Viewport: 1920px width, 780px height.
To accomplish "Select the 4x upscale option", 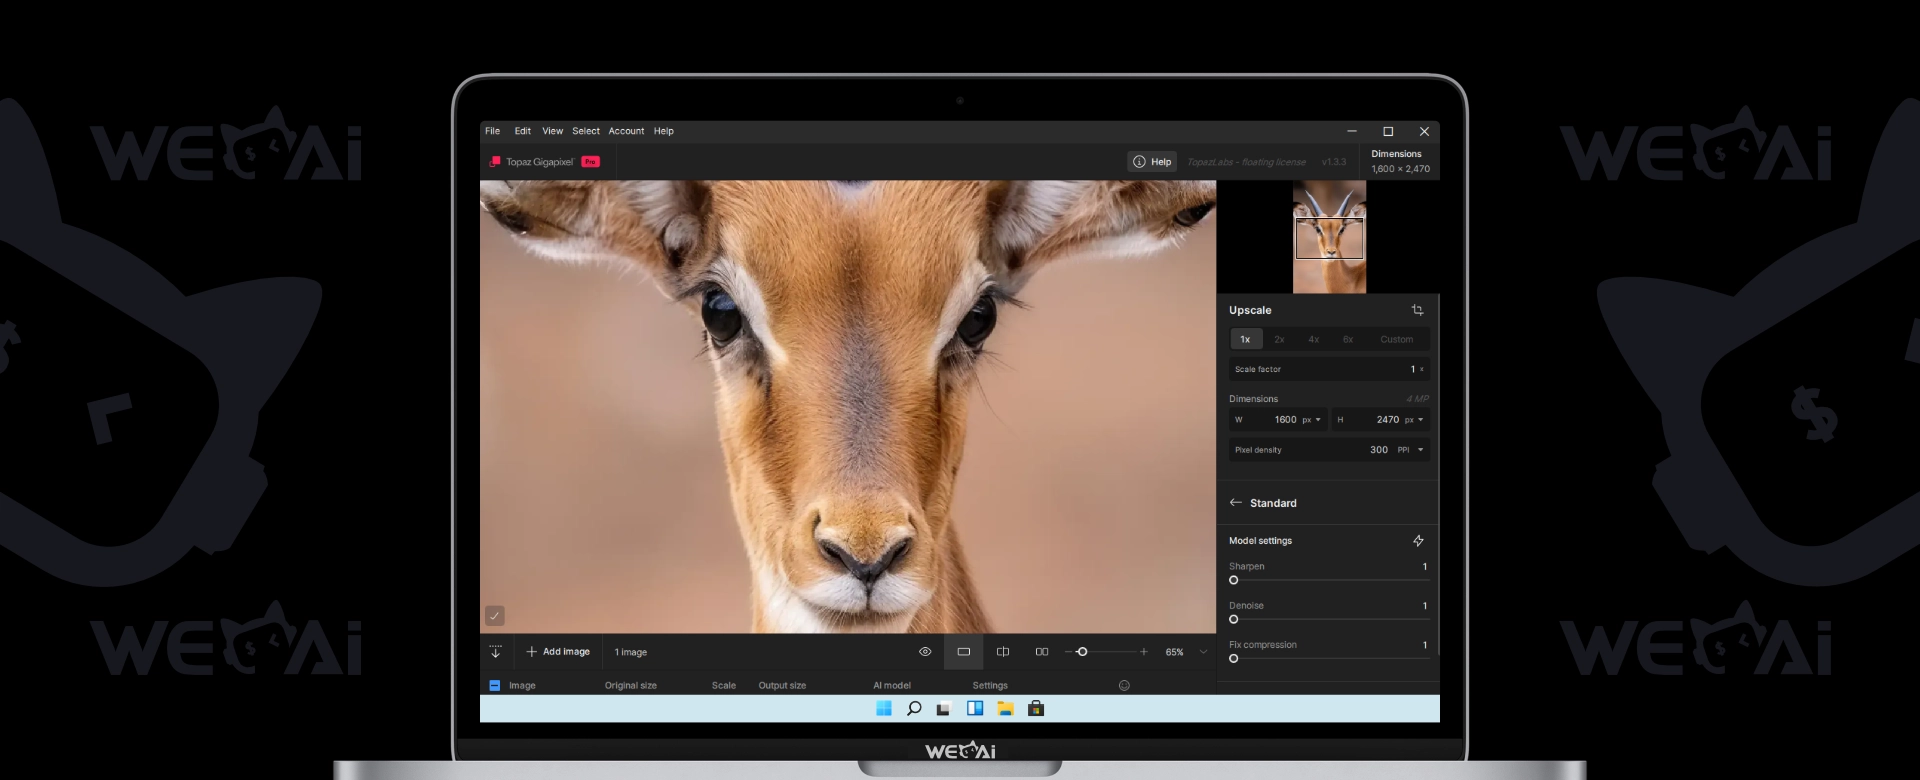I will coord(1314,340).
